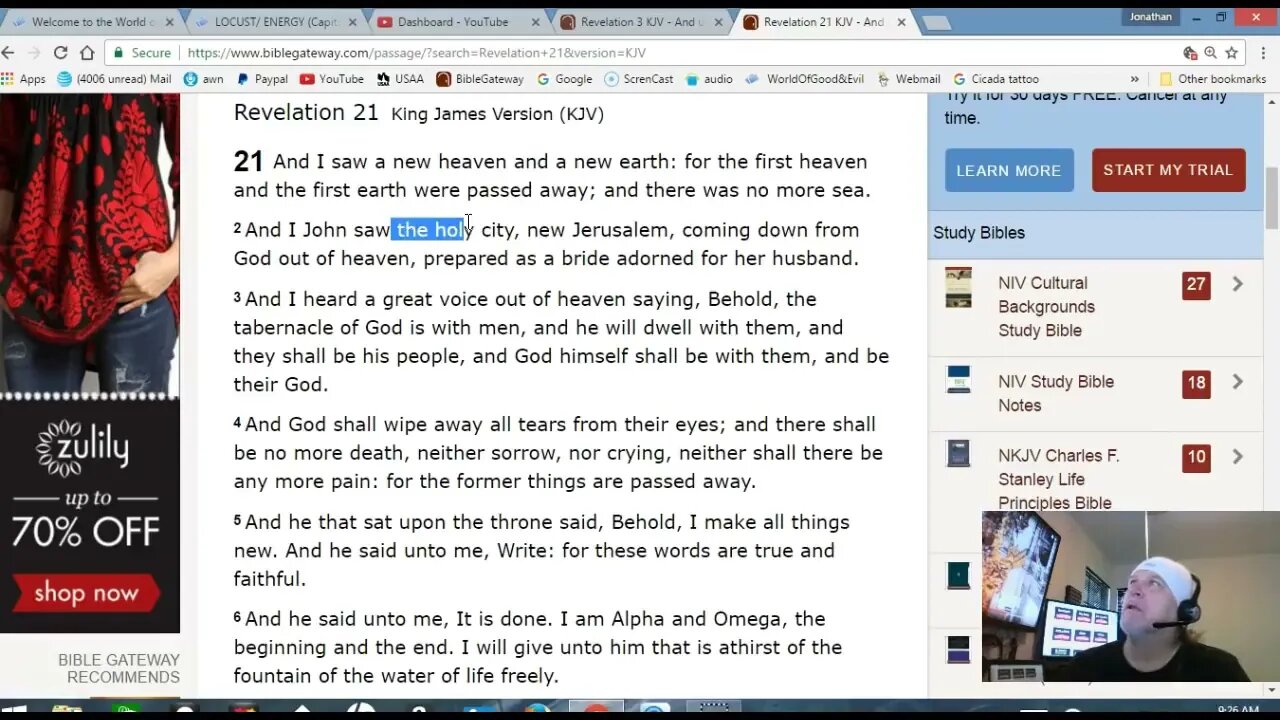
Task: Open NIV Cultural Backgrounds Study Bible thumbnail
Action: 958,287
